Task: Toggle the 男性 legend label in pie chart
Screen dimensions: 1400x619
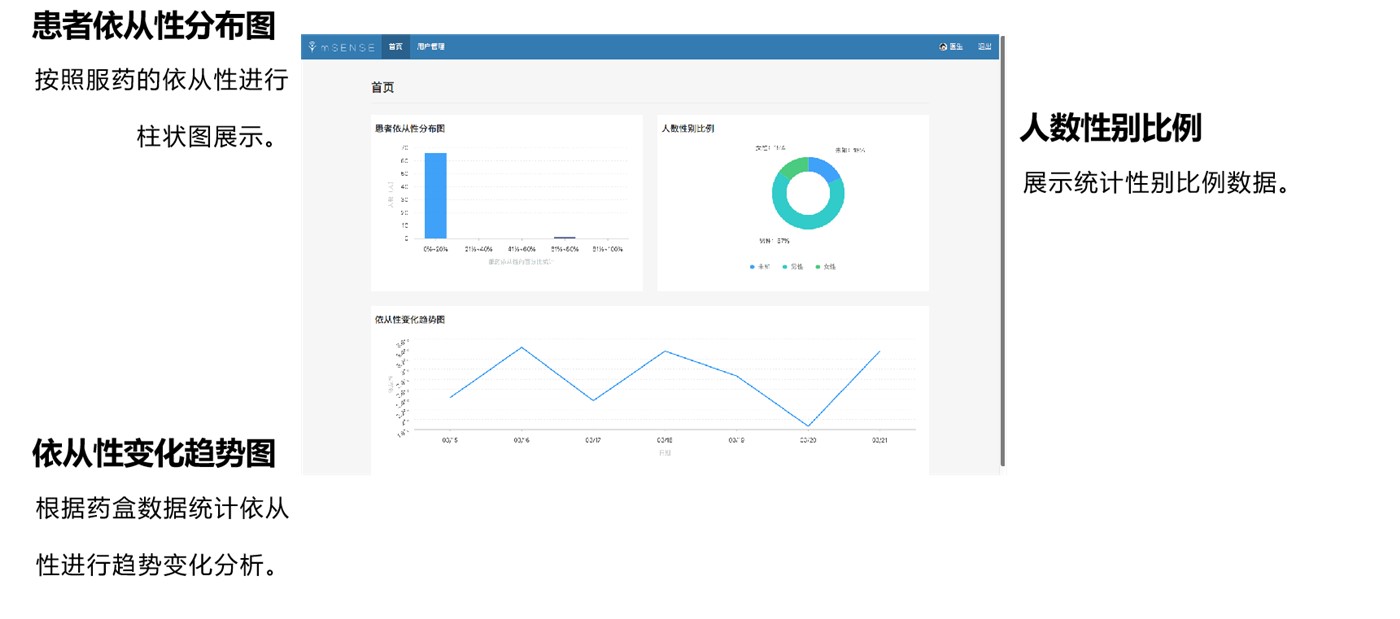Action: [x=797, y=267]
